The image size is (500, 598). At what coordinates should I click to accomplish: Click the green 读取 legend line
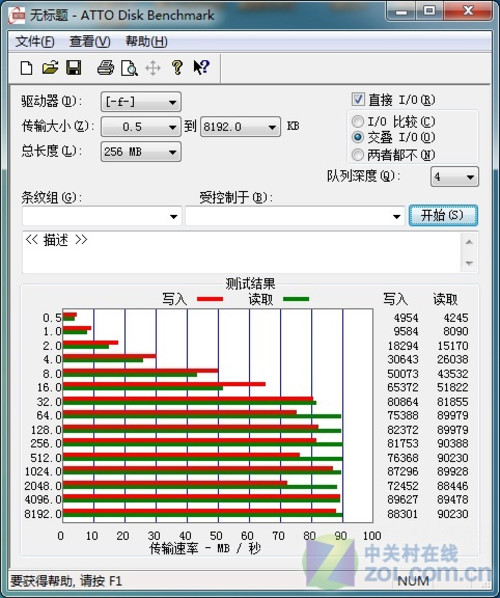[x=296, y=299]
